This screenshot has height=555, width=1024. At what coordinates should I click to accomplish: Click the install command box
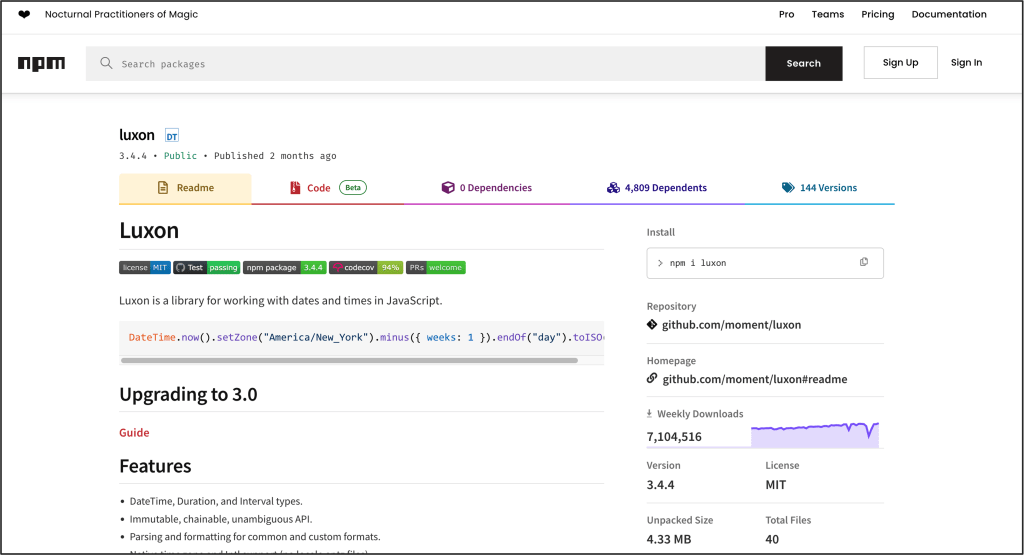pos(765,263)
